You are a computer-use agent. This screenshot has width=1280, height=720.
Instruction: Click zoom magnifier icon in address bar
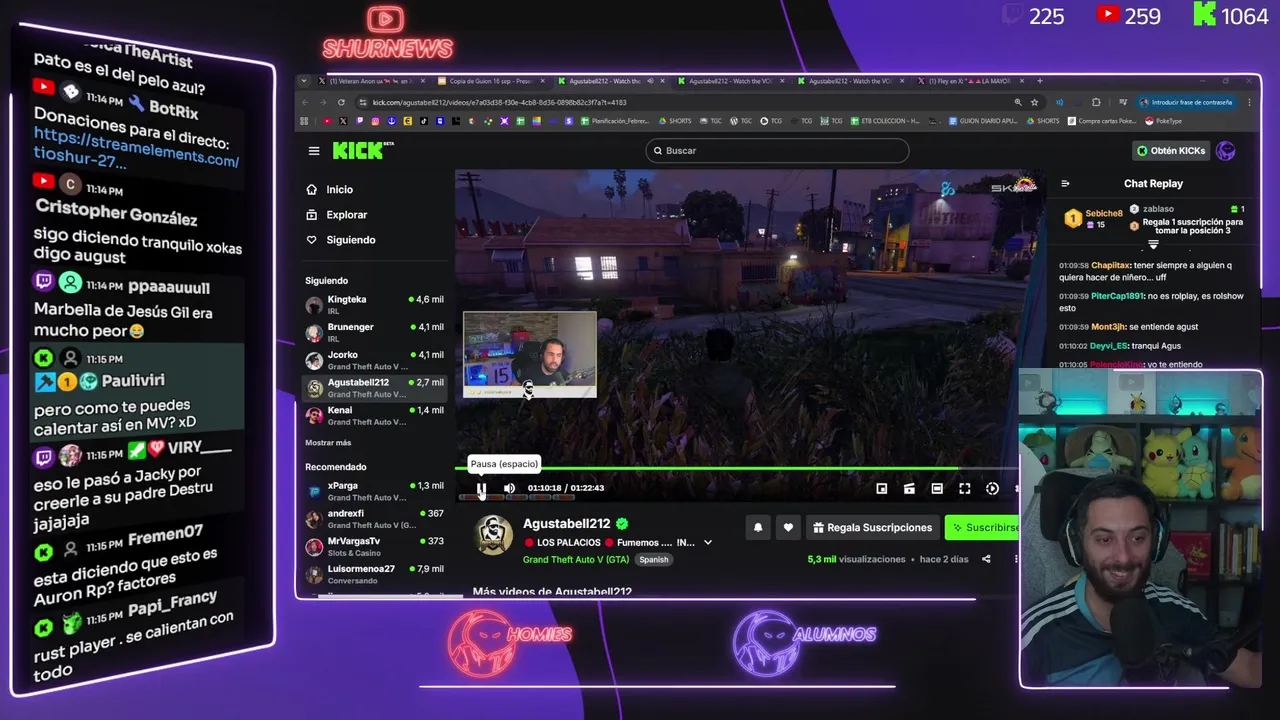tap(1018, 102)
